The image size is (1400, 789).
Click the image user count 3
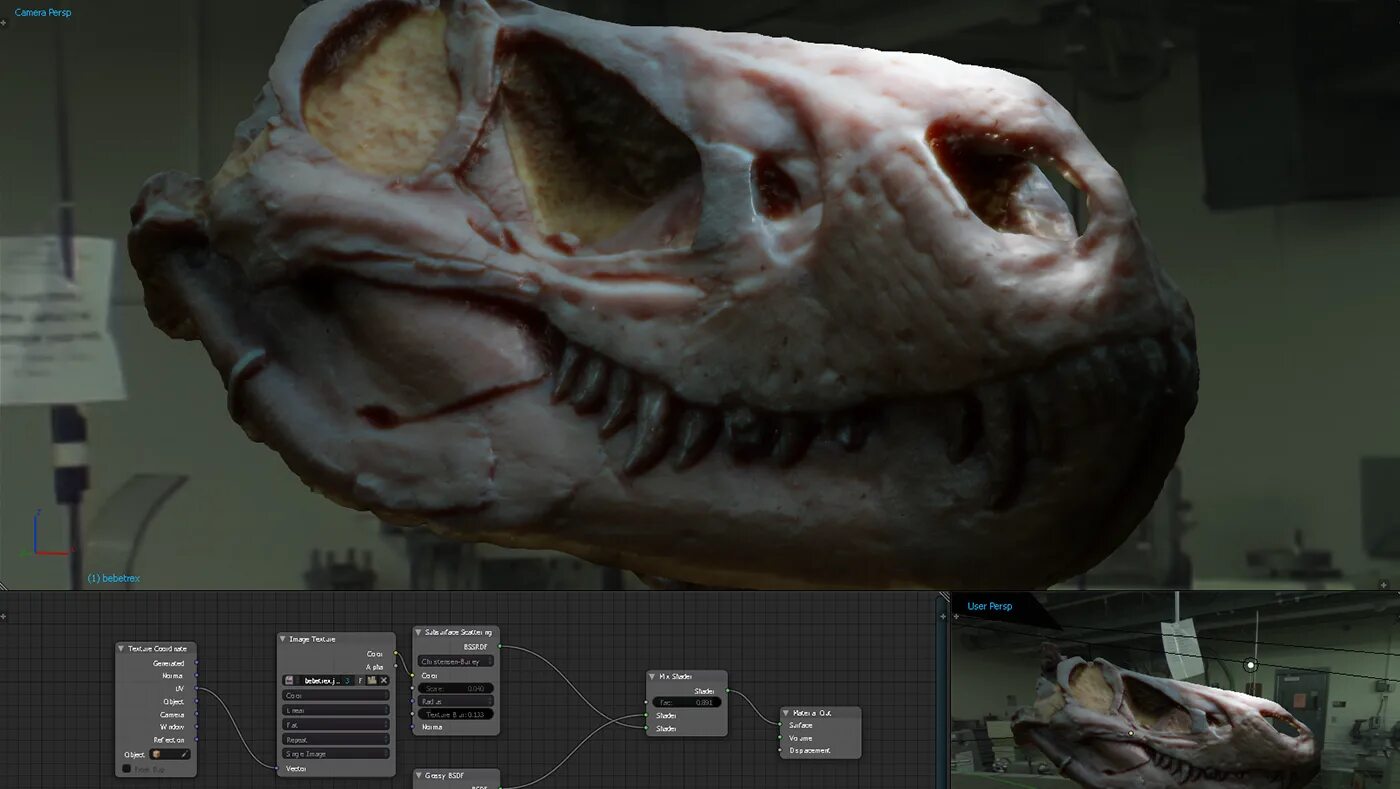click(347, 681)
